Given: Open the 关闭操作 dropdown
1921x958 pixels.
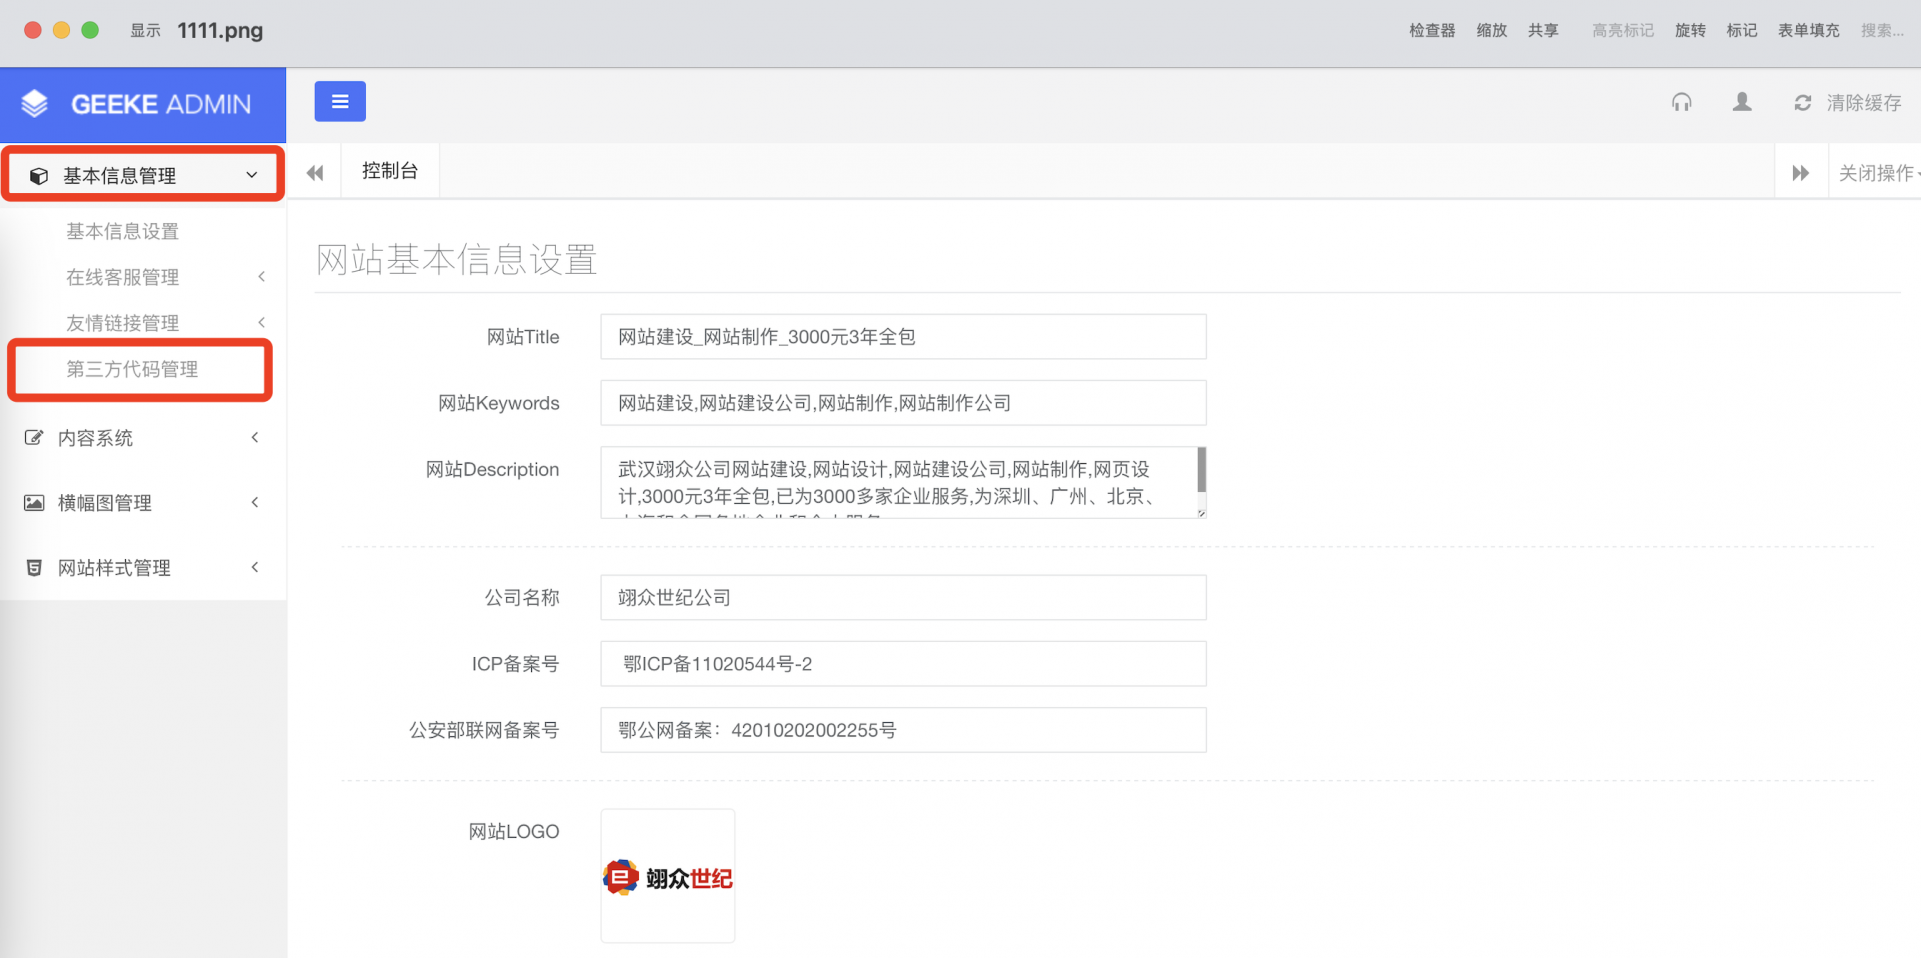Looking at the screenshot, I should point(1876,173).
